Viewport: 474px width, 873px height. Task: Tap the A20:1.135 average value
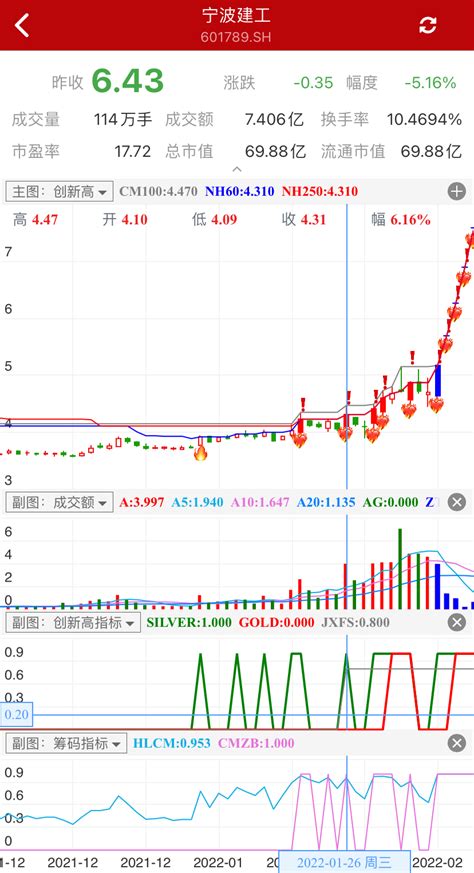click(325, 503)
